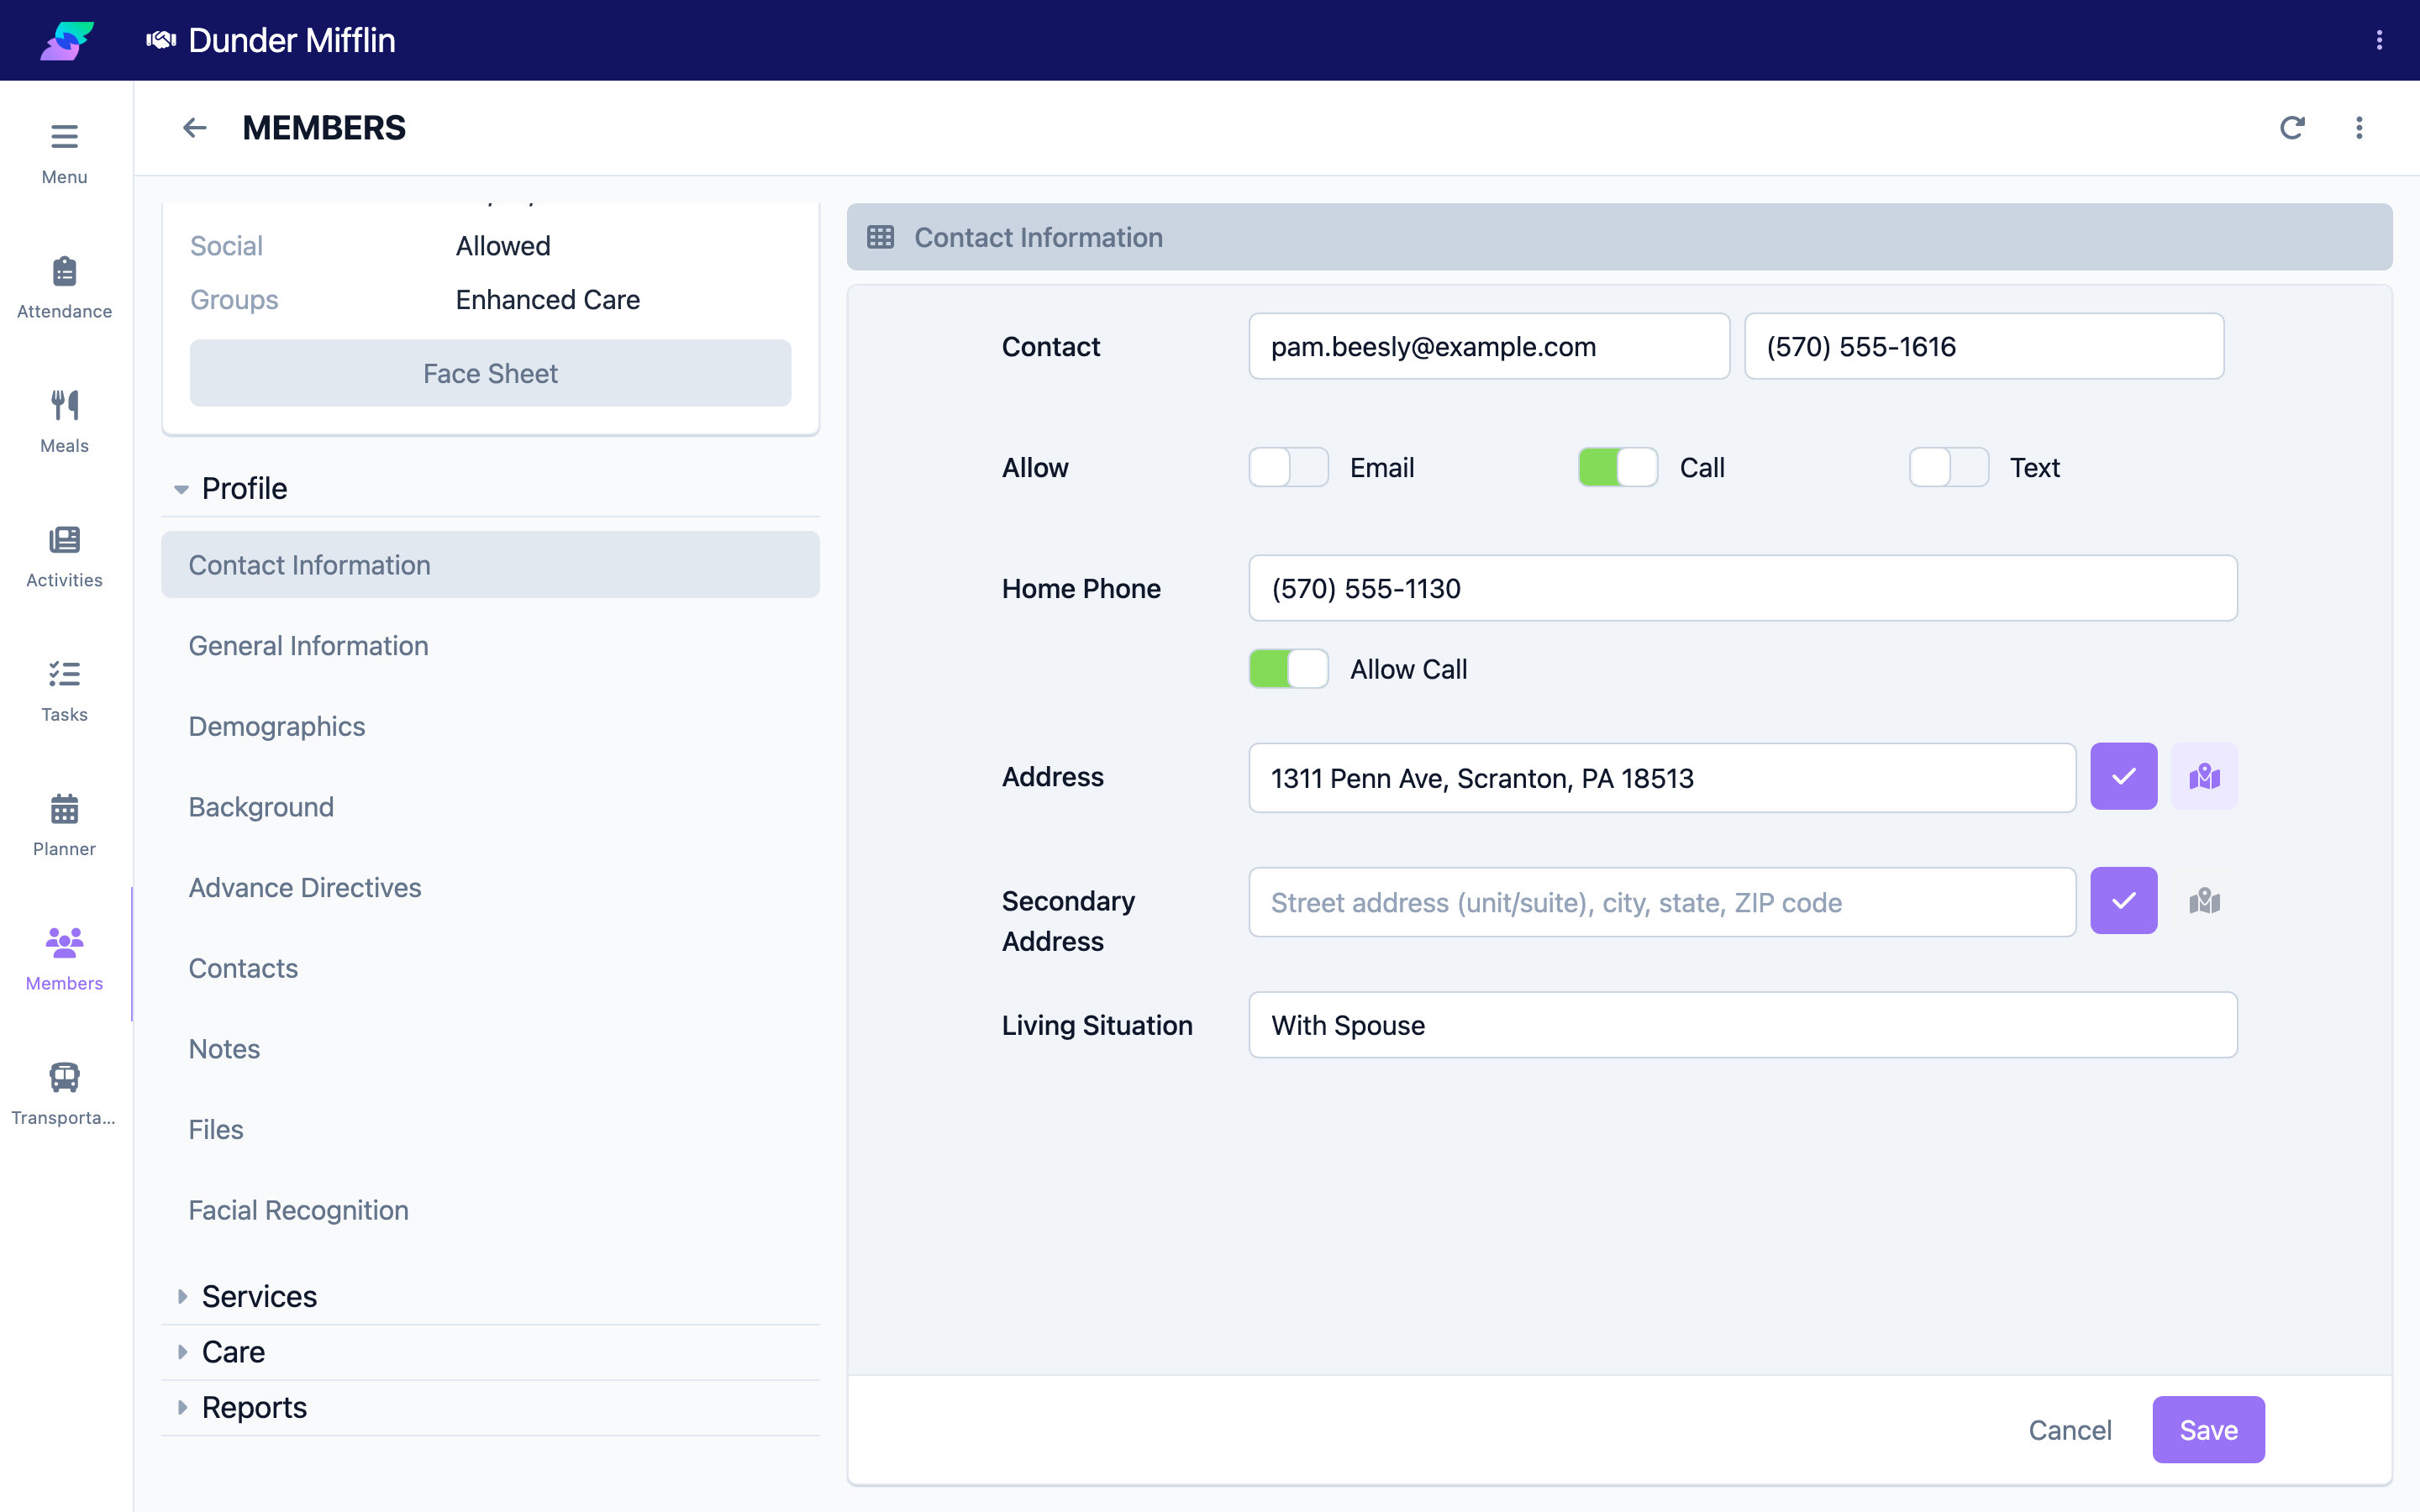Image resolution: width=2420 pixels, height=1512 pixels.
Task: Verify the Secondary Address checkmark button
Action: click(2123, 901)
